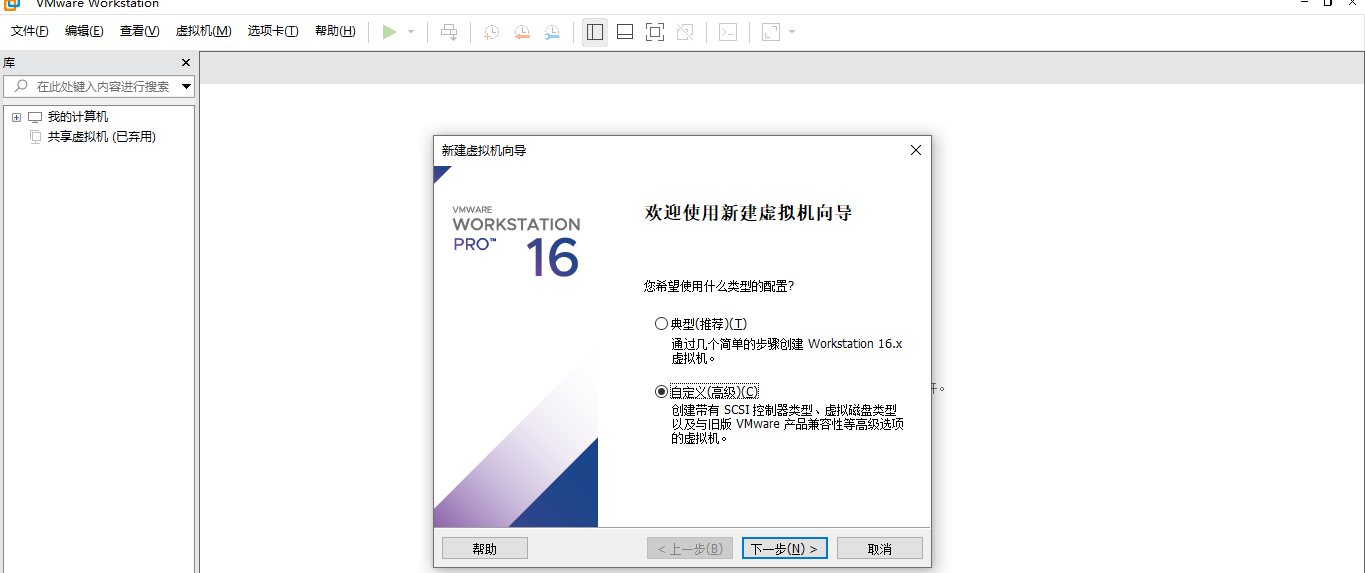Open the 编辑(E) menu
The height and width of the screenshot is (573, 1365).
coord(84,31)
